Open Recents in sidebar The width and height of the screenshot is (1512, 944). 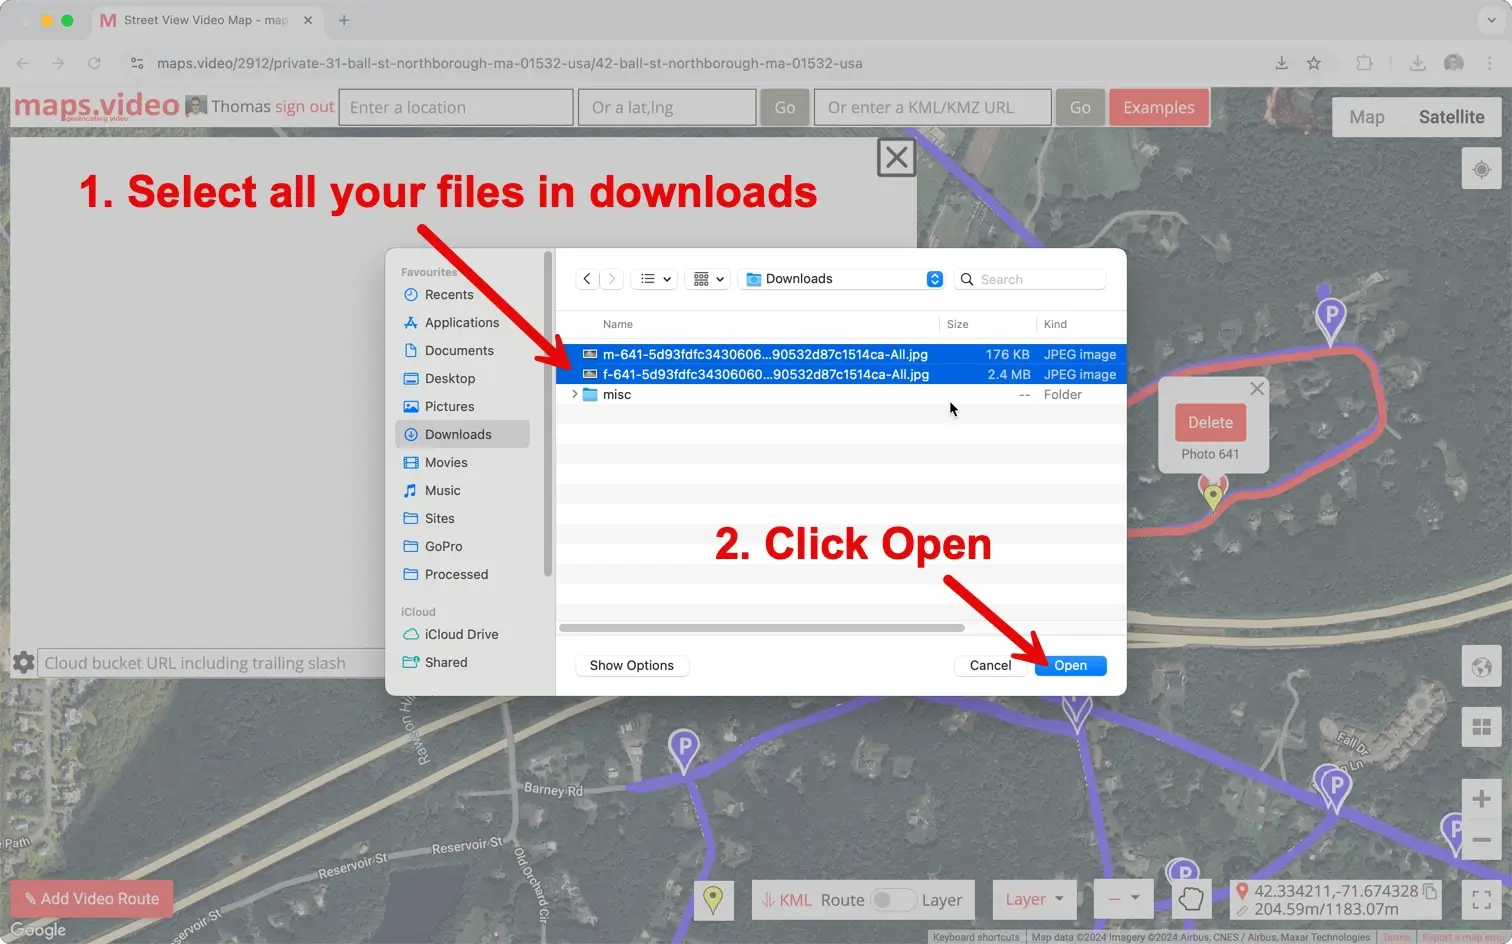point(462,294)
